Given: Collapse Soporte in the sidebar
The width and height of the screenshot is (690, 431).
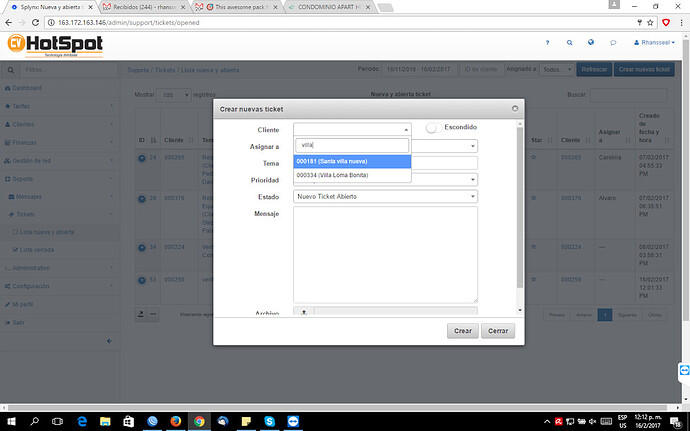Looking at the screenshot, I should coord(59,179).
